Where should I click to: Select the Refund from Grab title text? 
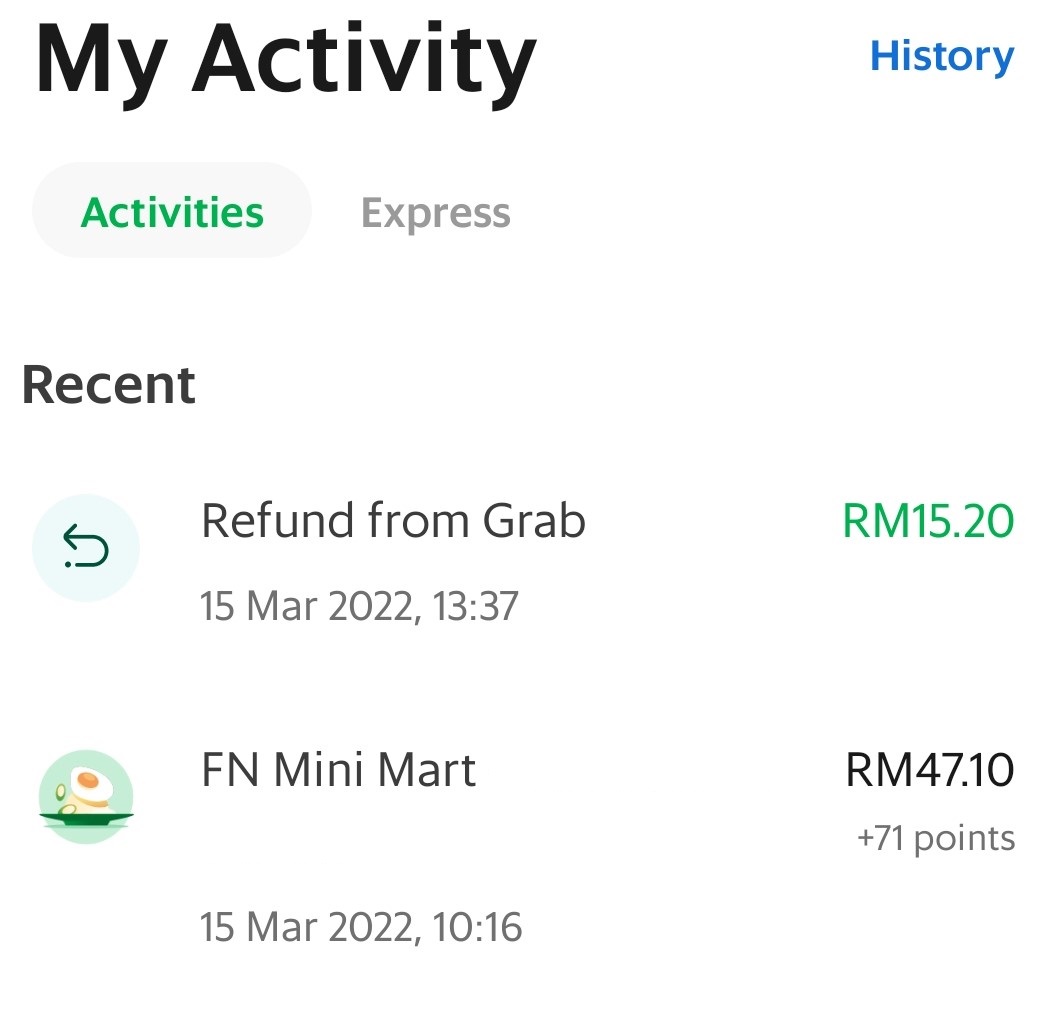coord(393,521)
